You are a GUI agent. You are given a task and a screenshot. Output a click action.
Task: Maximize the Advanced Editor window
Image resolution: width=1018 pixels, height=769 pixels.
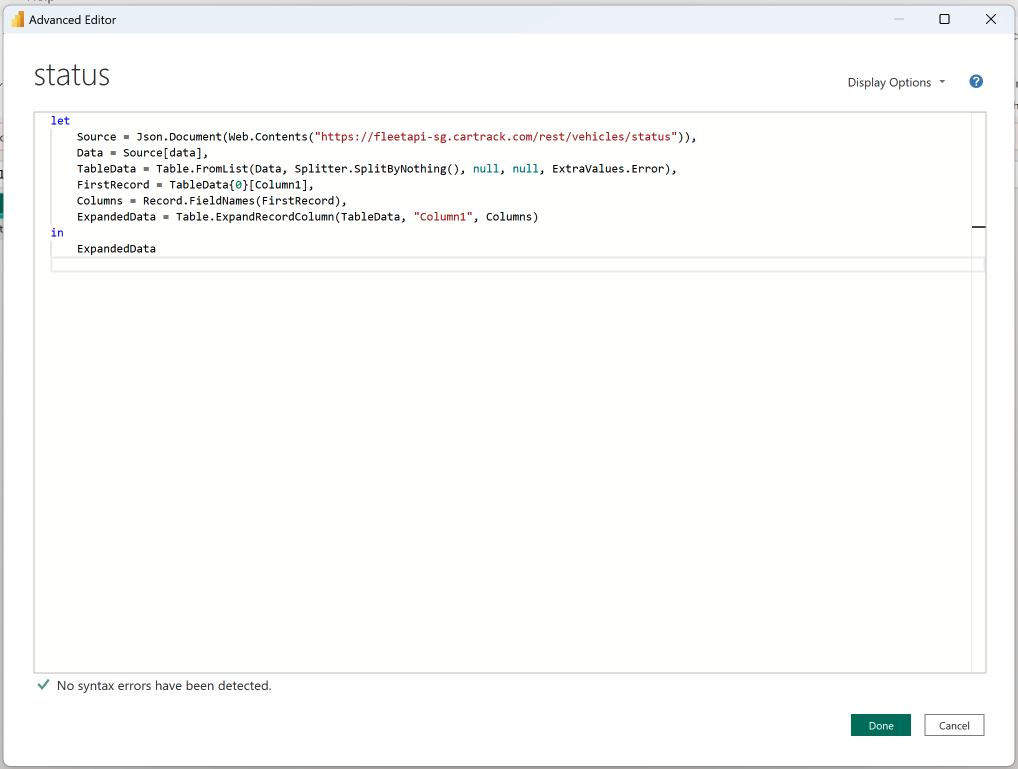[x=944, y=19]
